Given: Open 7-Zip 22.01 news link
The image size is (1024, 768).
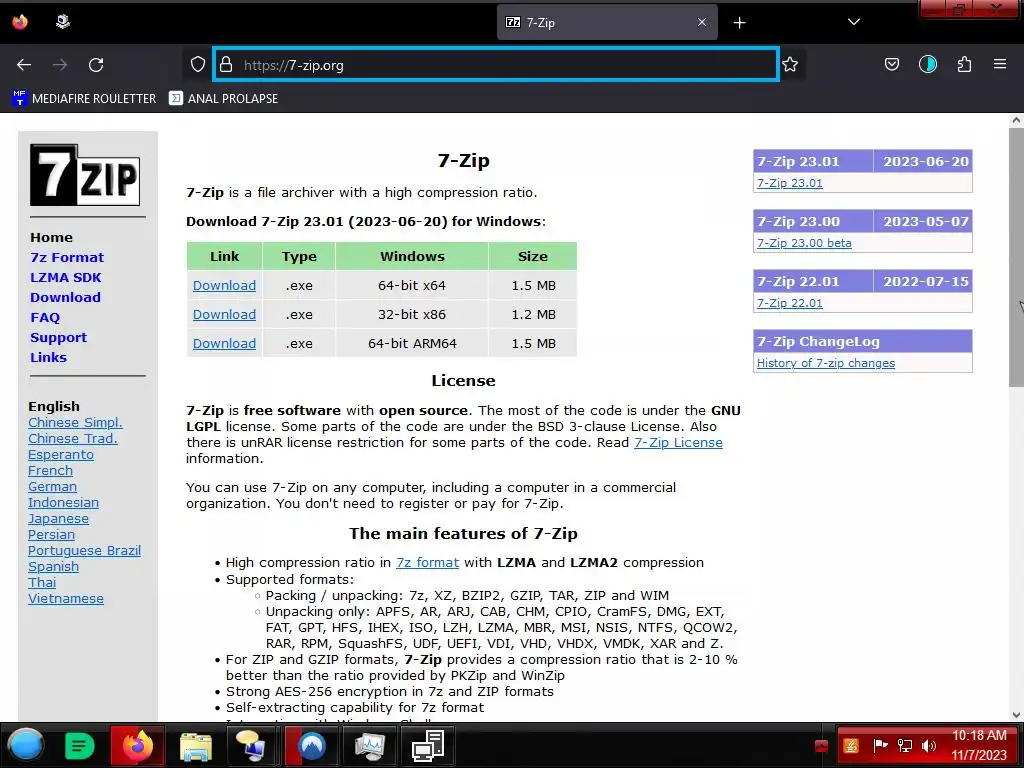Looking at the screenshot, I should pos(790,303).
